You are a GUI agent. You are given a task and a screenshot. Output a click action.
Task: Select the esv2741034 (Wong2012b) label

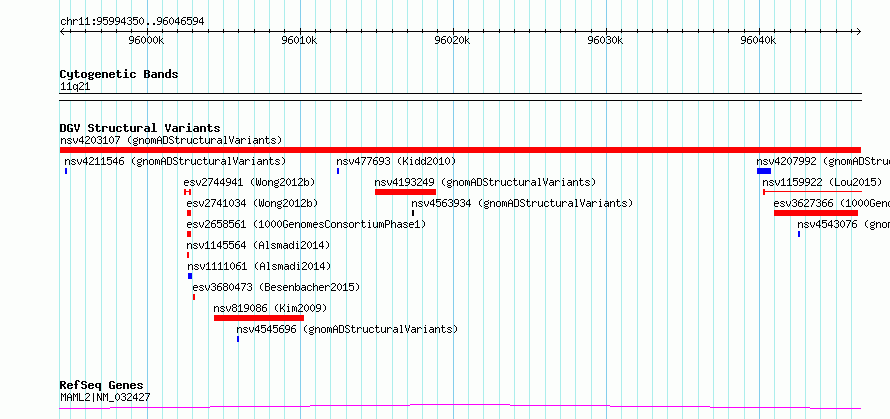click(252, 203)
